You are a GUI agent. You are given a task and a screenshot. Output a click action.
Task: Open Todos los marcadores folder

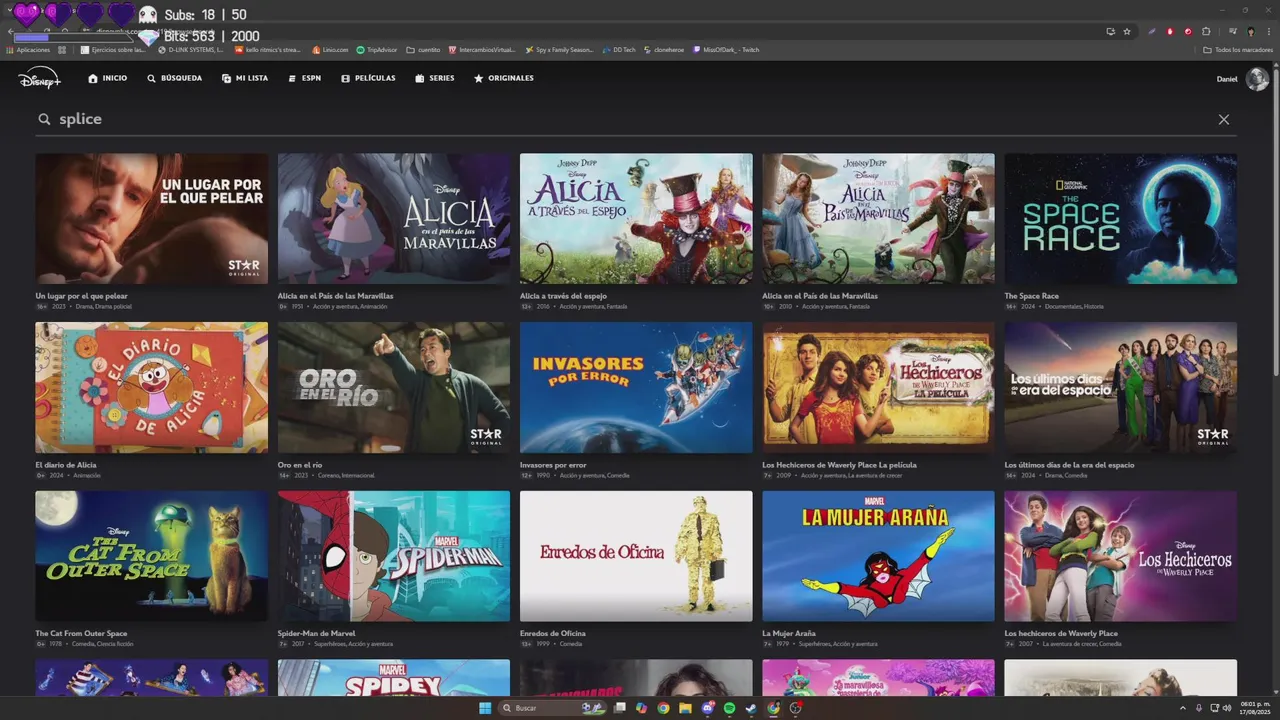(1239, 49)
